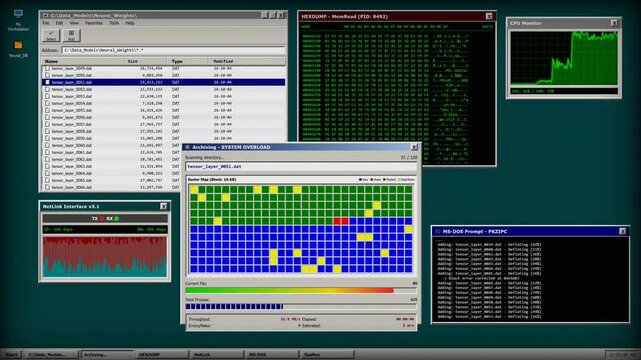641x360 pixels.
Task: Open the Tools menu
Action: click(114, 23)
